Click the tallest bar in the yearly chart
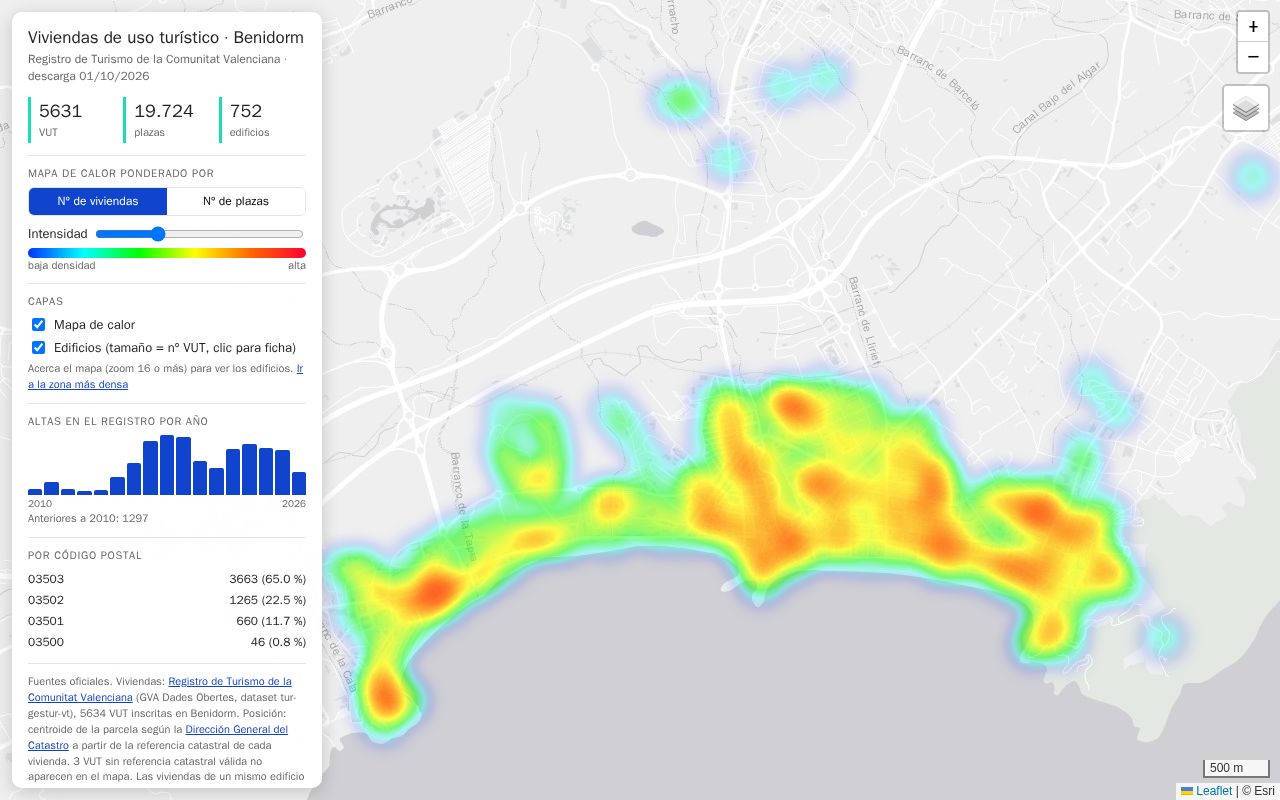 click(168, 465)
